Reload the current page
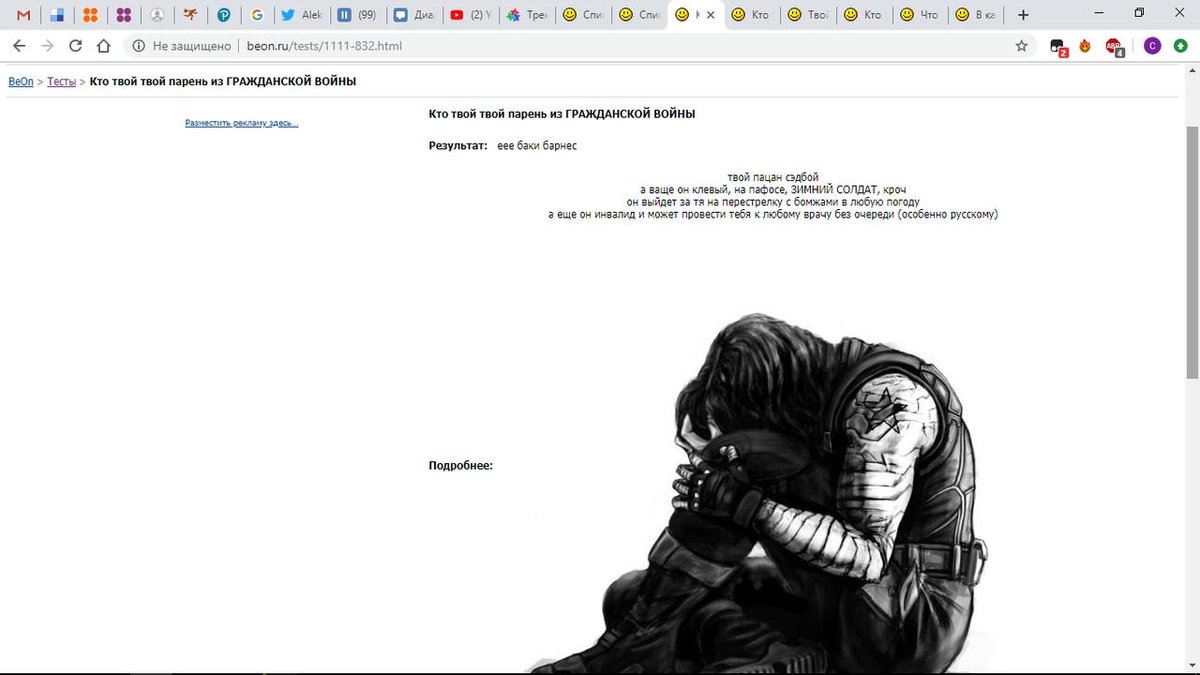The height and width of the screenshot is (675, 1200). 75,46
